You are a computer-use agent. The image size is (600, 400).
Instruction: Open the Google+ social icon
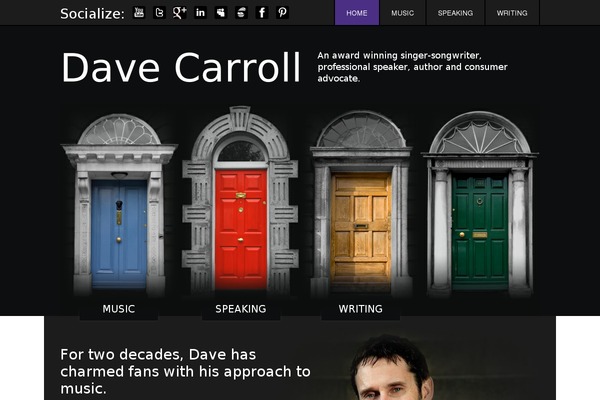179,13
